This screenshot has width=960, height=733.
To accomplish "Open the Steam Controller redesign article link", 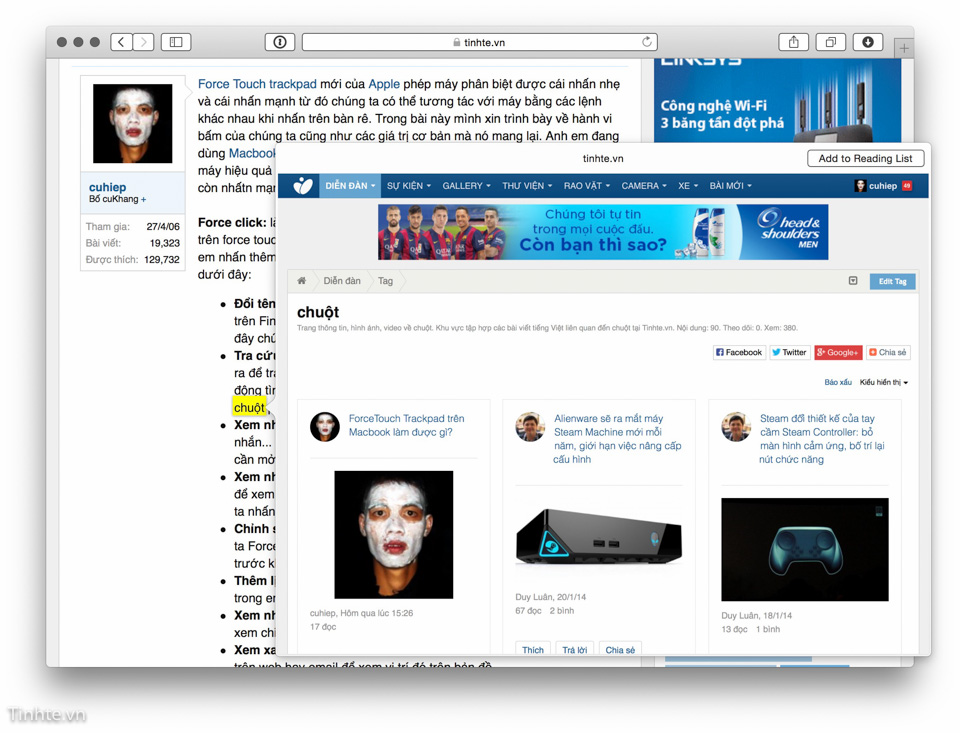I will (x=822, y=438).
